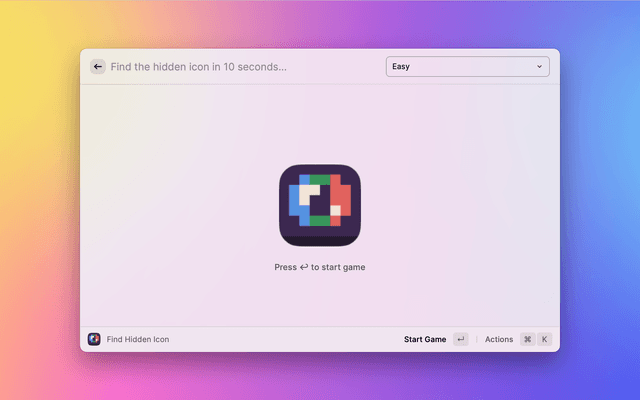
Task: Click the blue pixel block of the large icon
Action: pos(294,203)
